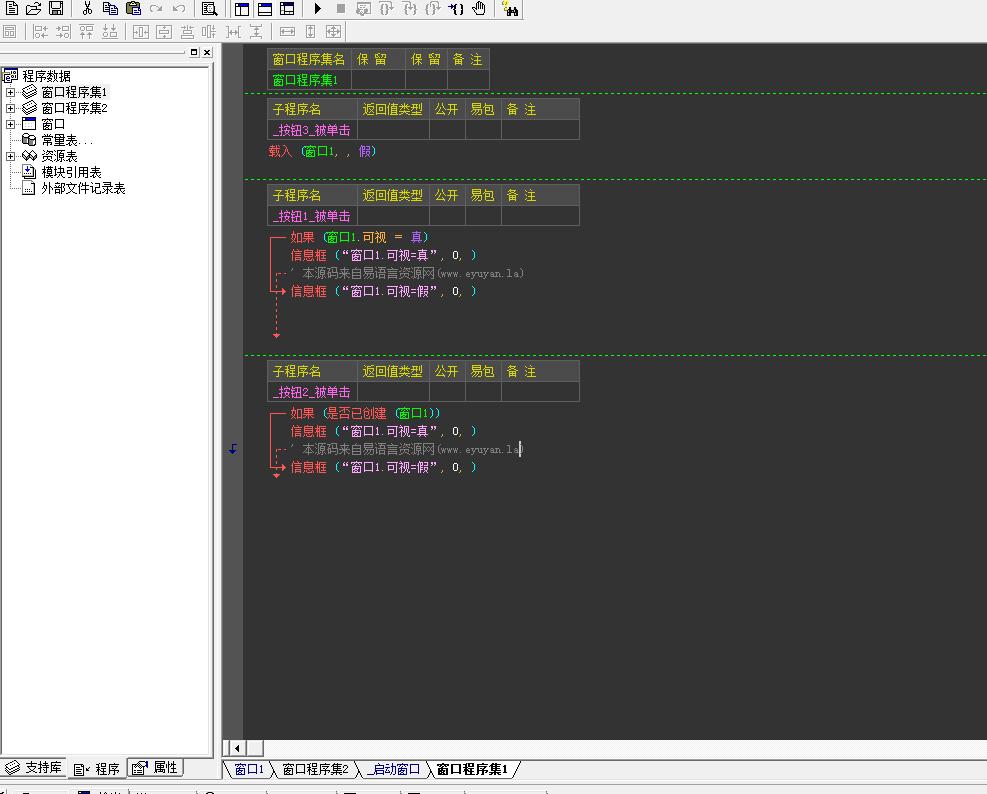987x794 pixels.
Task: Click the 如果 (窗口1.可视 = 真) line
Action: (x=359, y=237)
